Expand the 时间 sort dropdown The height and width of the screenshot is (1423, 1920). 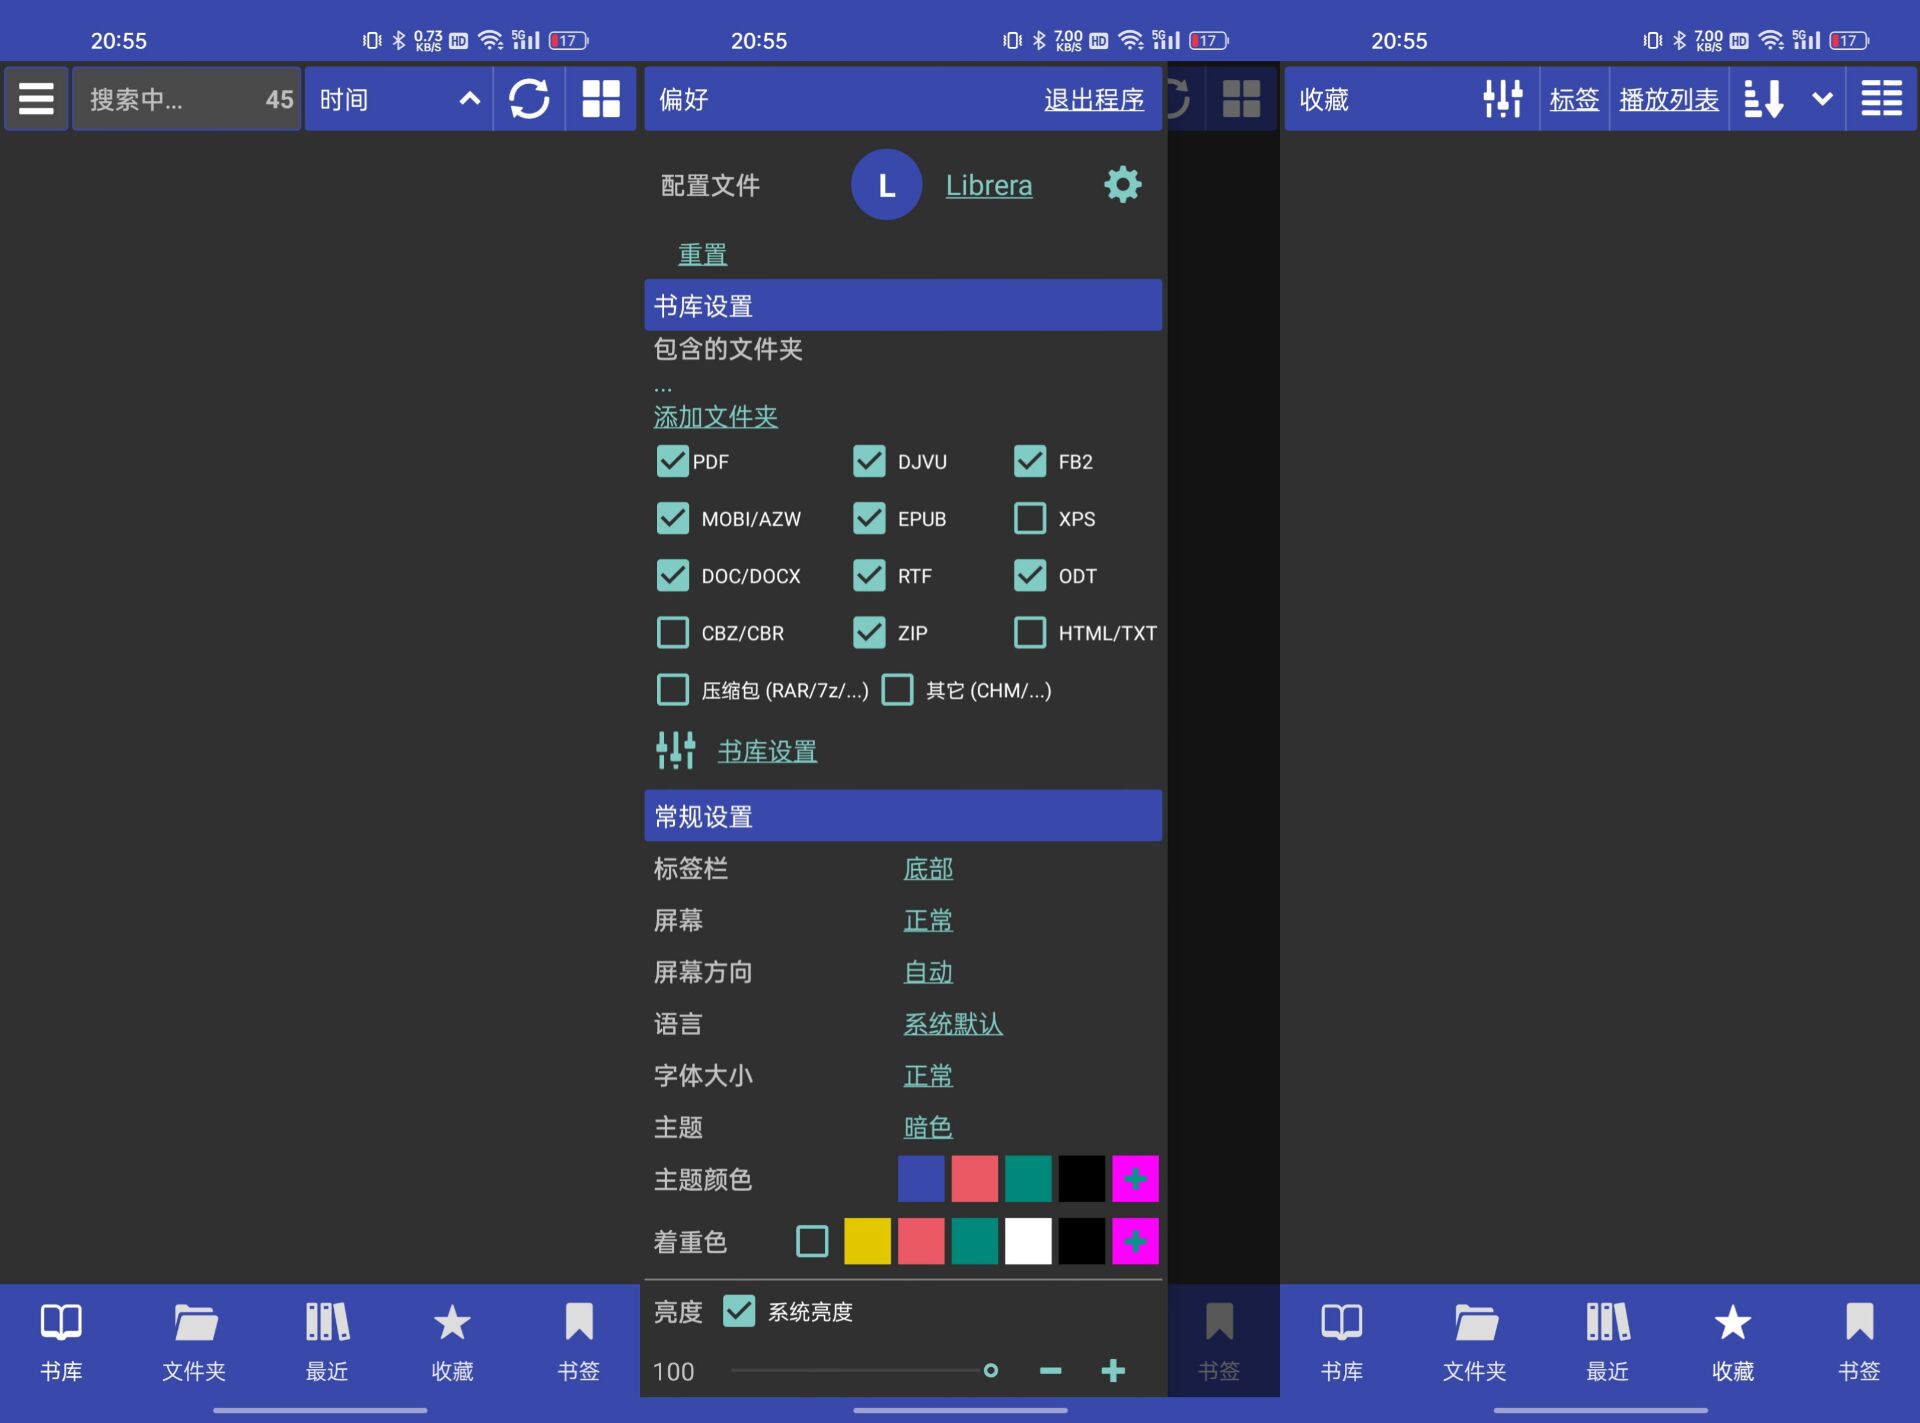(398, 99)
